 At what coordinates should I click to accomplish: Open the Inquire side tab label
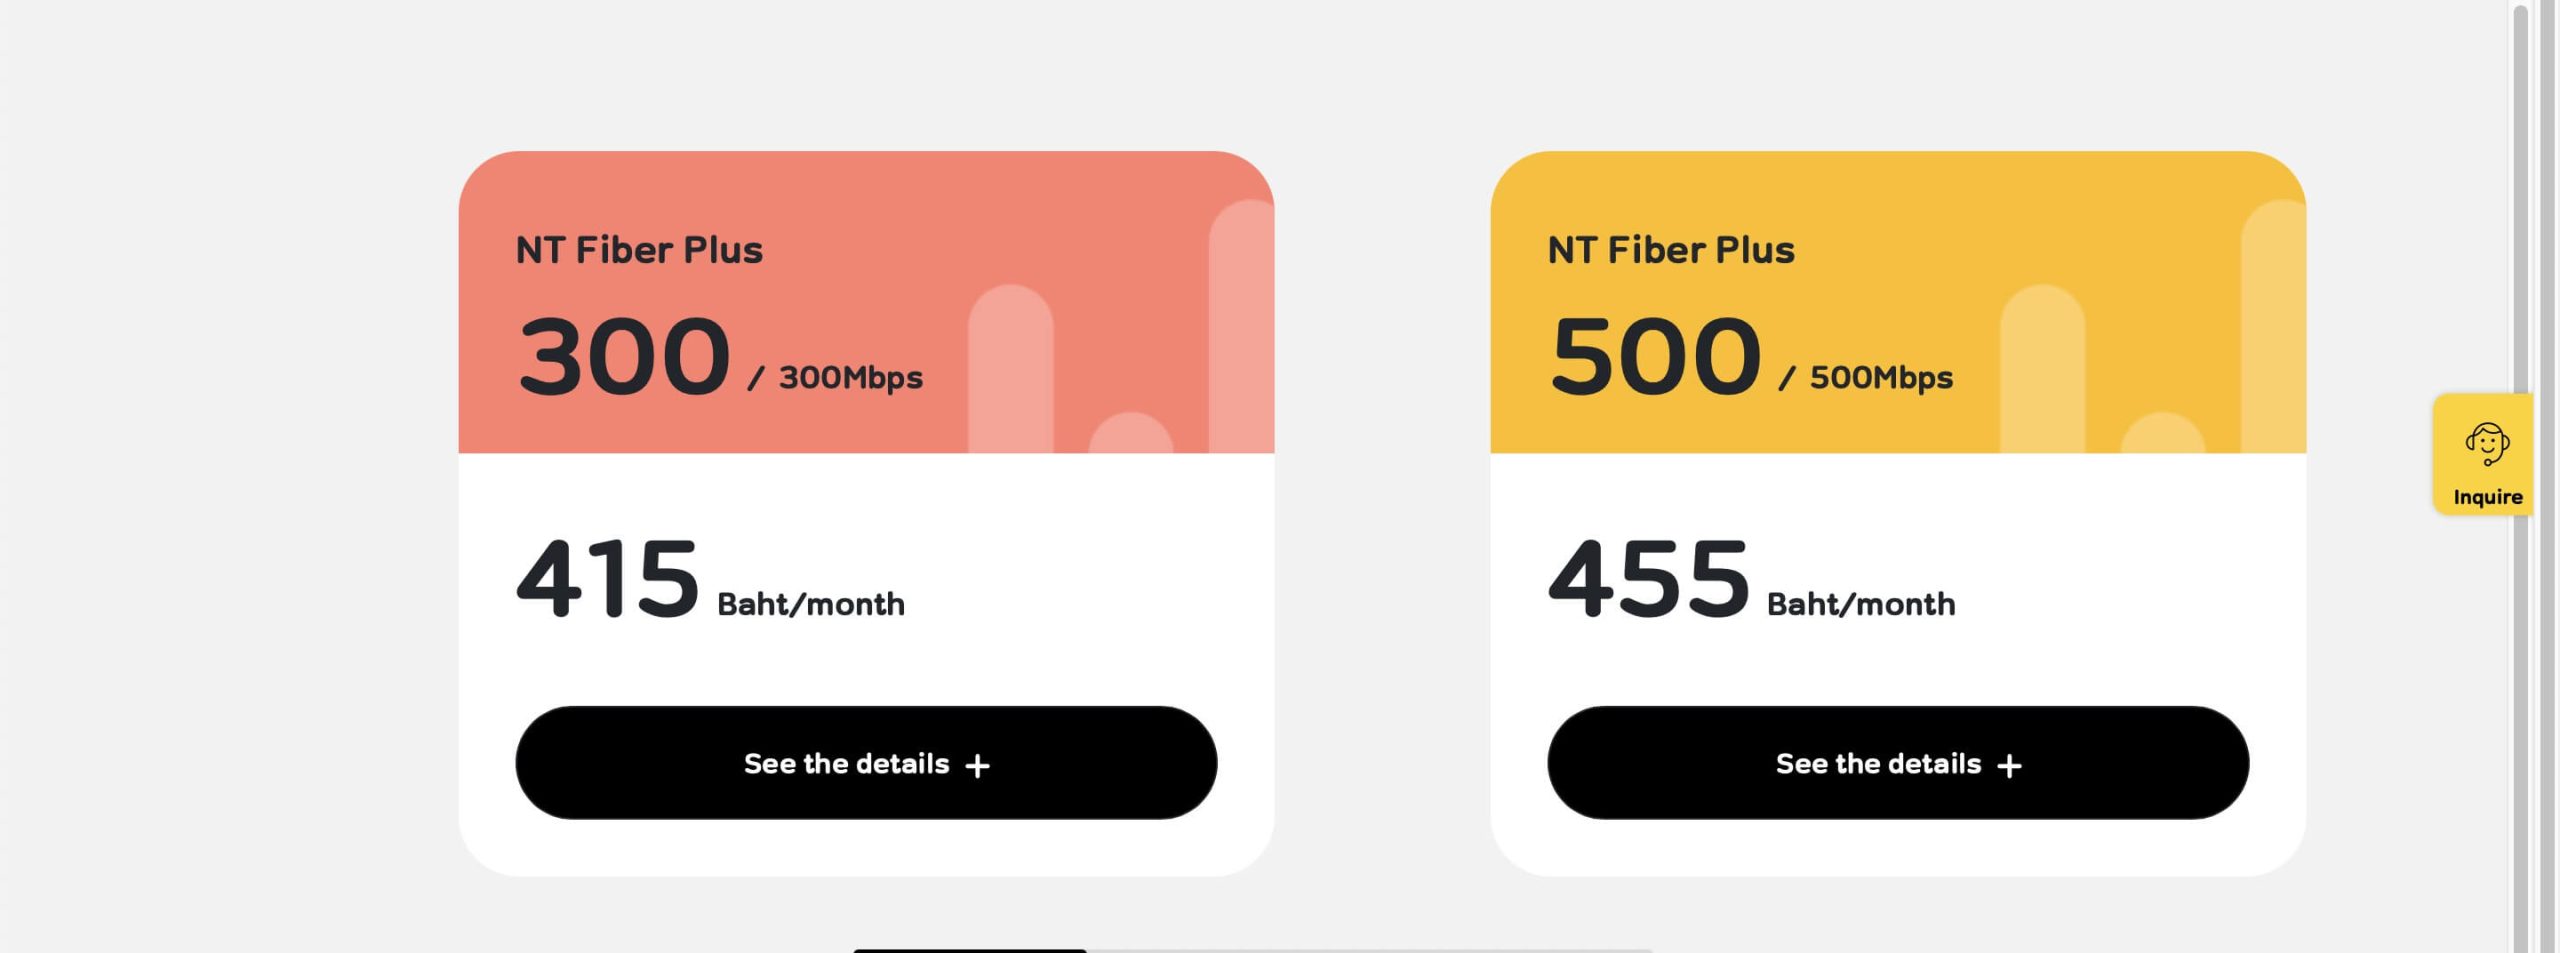click(x=2487, y=497)
